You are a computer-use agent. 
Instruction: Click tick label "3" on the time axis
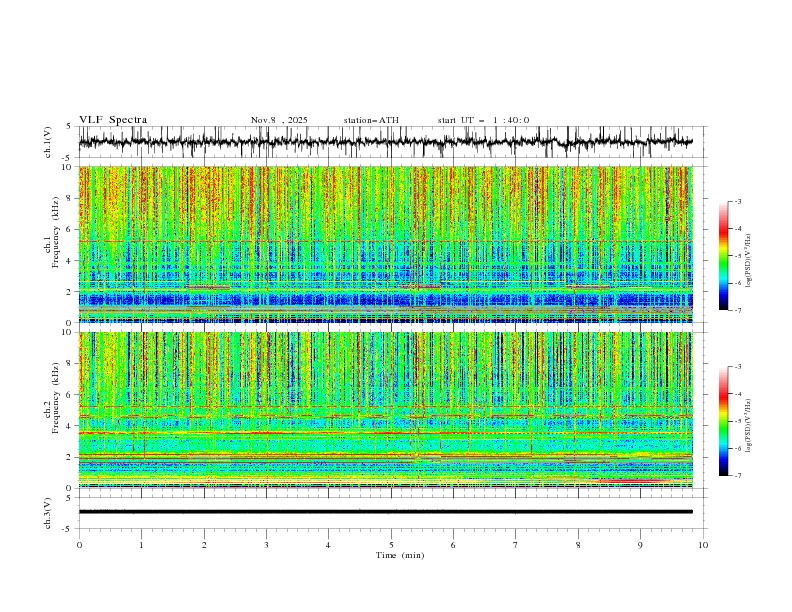point(266,545)
